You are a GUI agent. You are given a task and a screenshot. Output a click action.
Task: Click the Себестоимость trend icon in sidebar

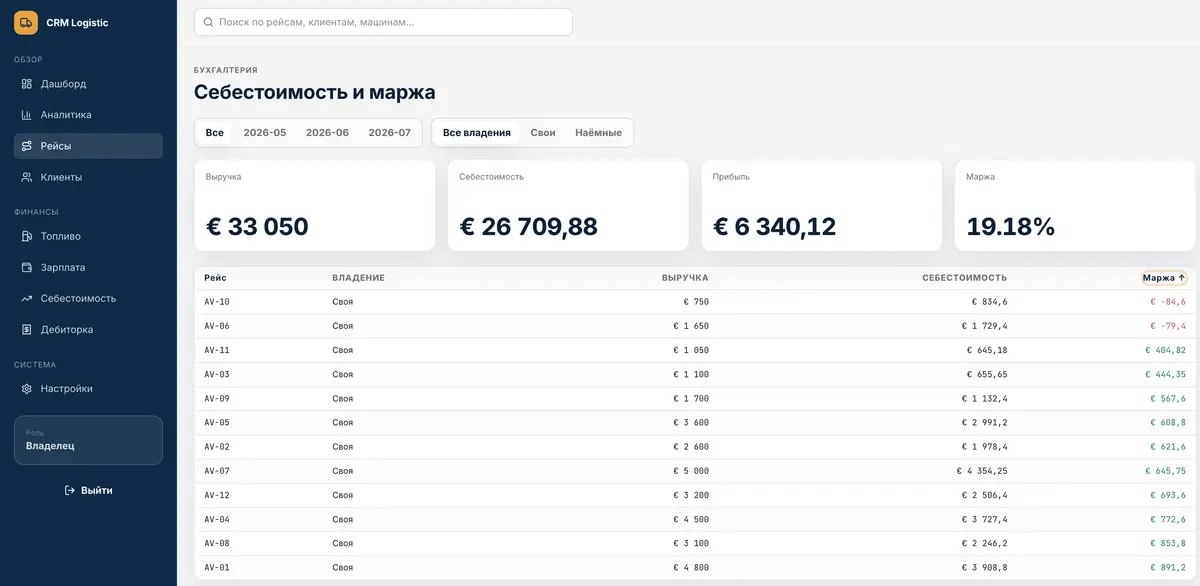pos(27,298)
